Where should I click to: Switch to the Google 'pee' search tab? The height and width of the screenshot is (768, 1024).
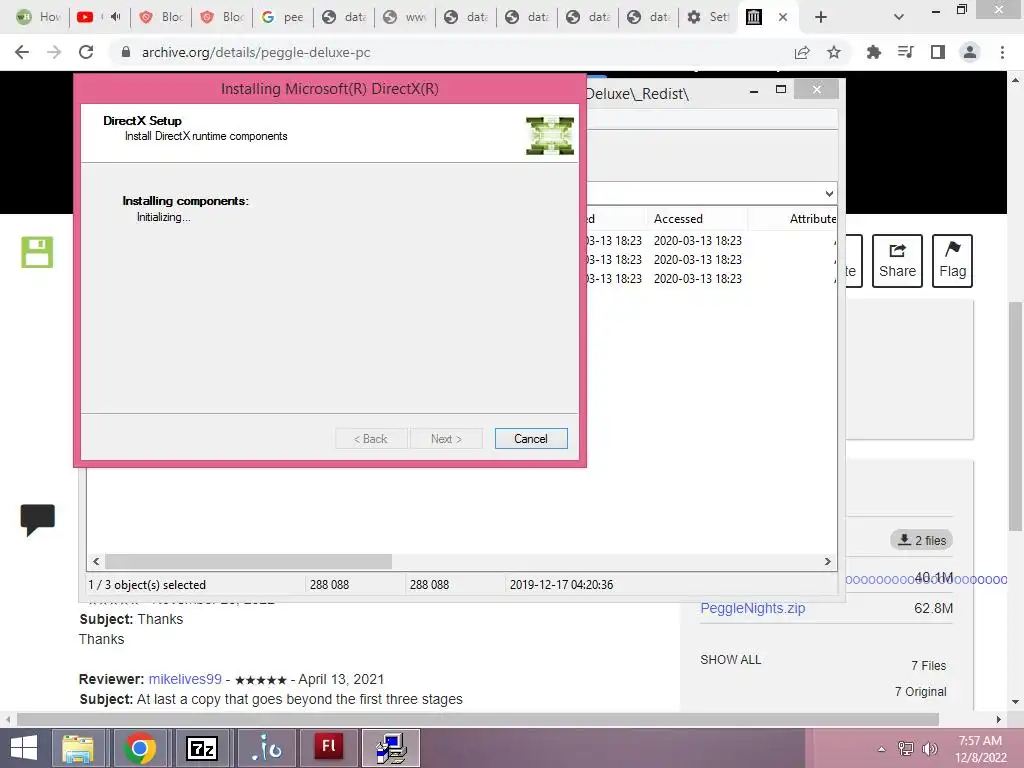point(283,17)
